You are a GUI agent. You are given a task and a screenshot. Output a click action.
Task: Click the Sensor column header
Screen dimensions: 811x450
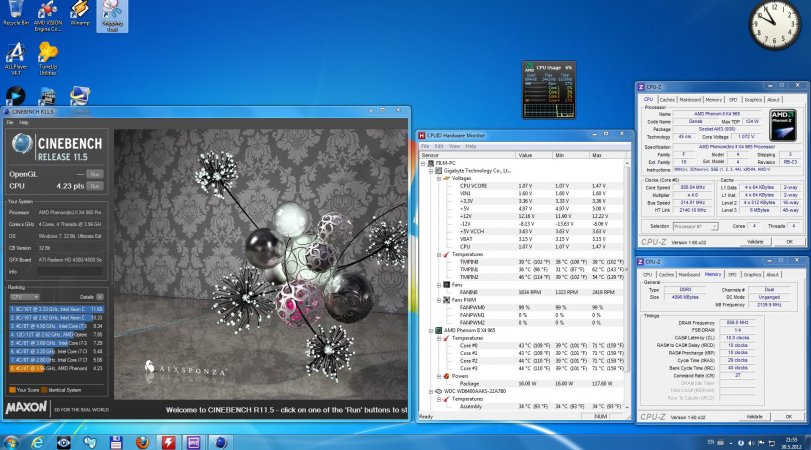click(467, 155)
